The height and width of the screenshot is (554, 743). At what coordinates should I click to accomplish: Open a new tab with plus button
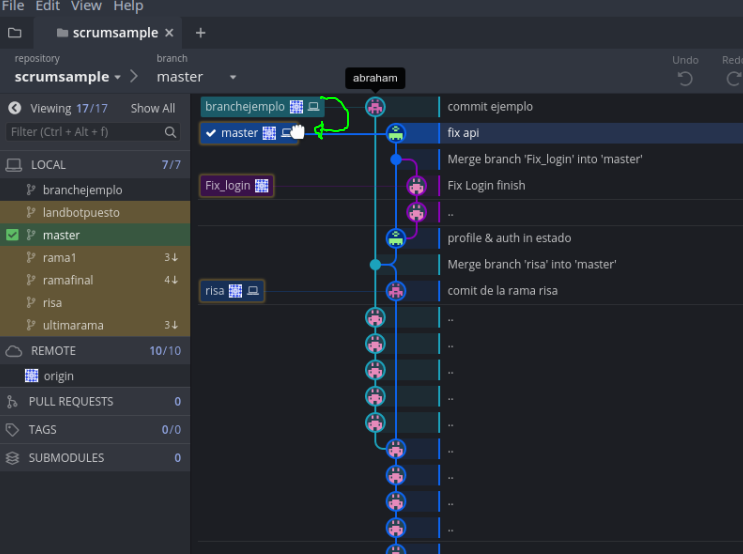click(x=200, y=33)
